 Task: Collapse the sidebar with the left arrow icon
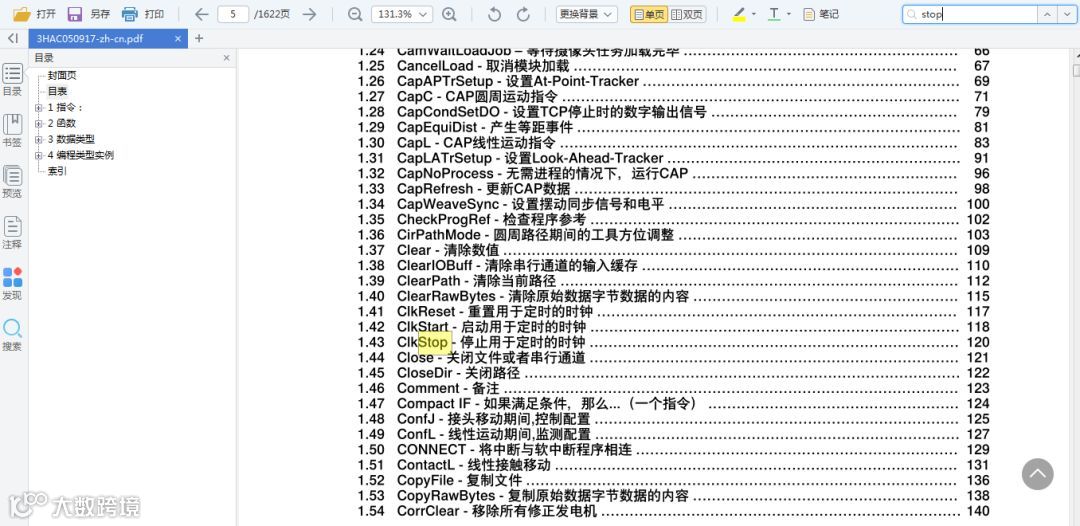click(13, 39)
